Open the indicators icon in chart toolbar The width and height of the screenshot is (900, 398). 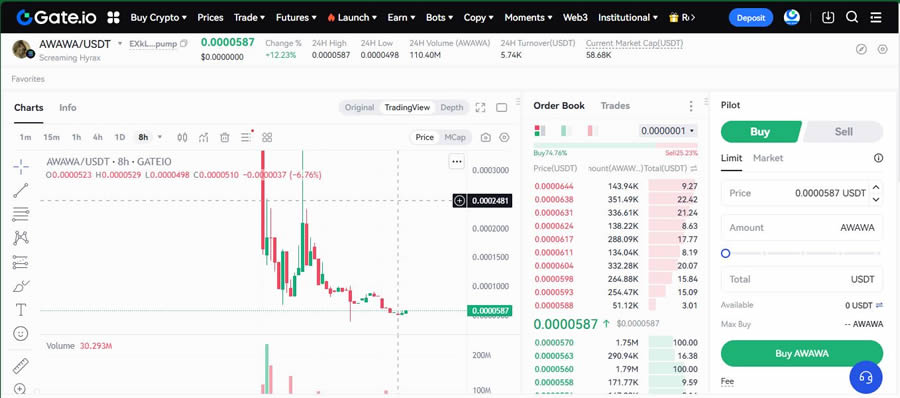[203, 137]
